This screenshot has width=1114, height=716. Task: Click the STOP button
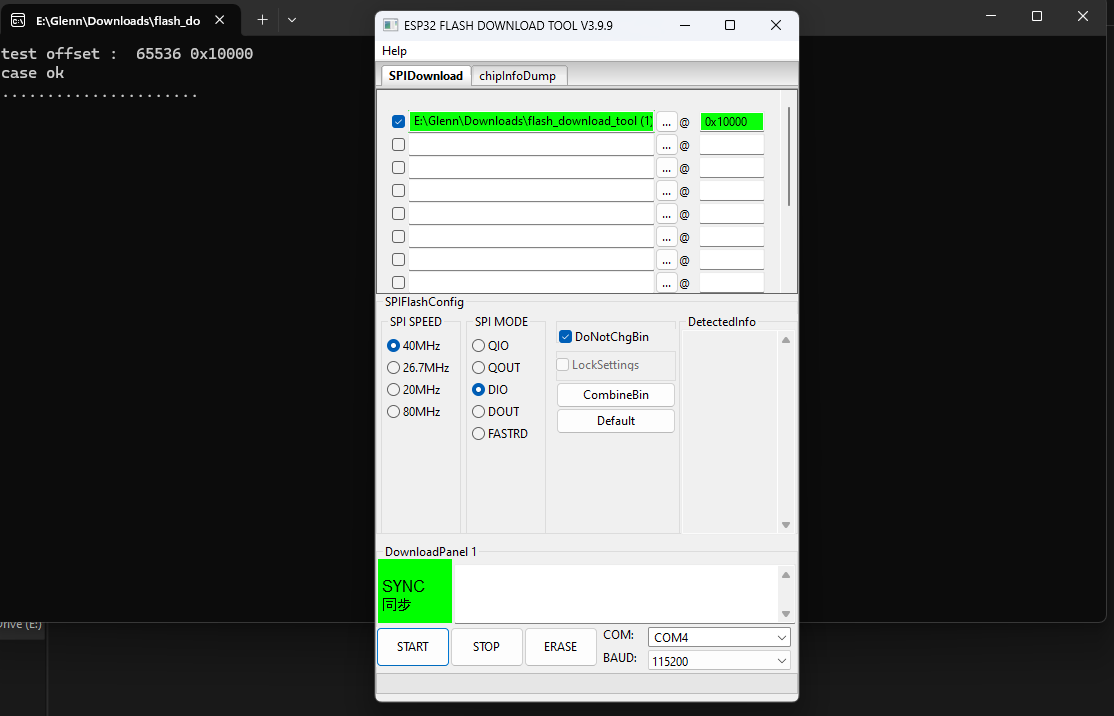(x=487, y=647)
